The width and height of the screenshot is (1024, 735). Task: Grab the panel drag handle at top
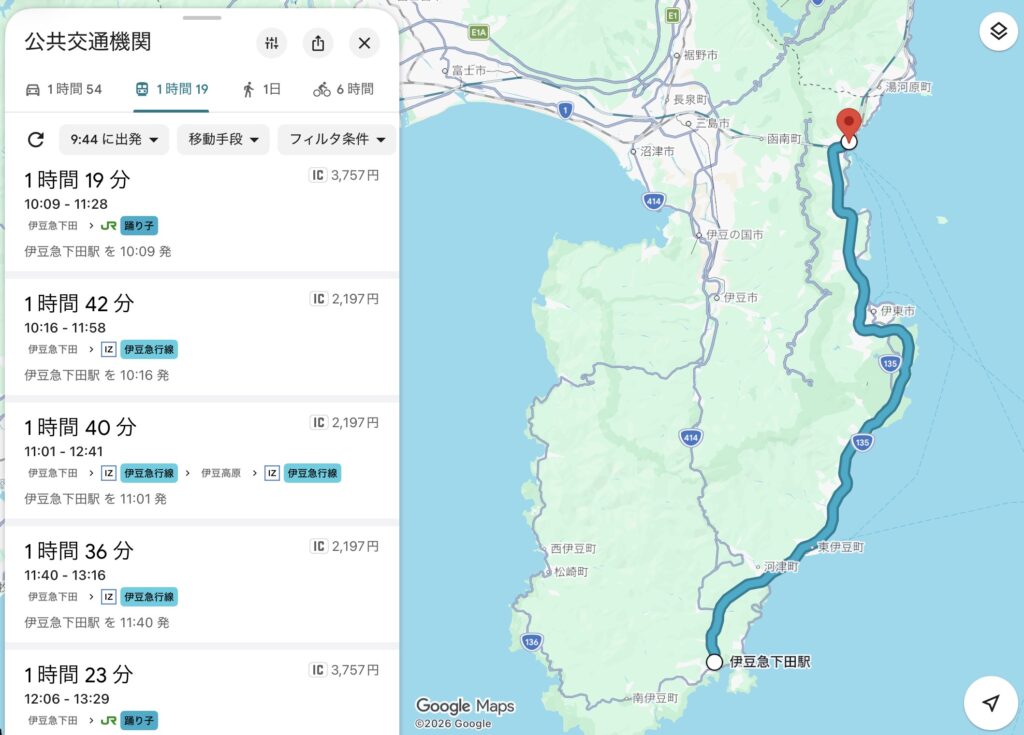tap(202, 18)
